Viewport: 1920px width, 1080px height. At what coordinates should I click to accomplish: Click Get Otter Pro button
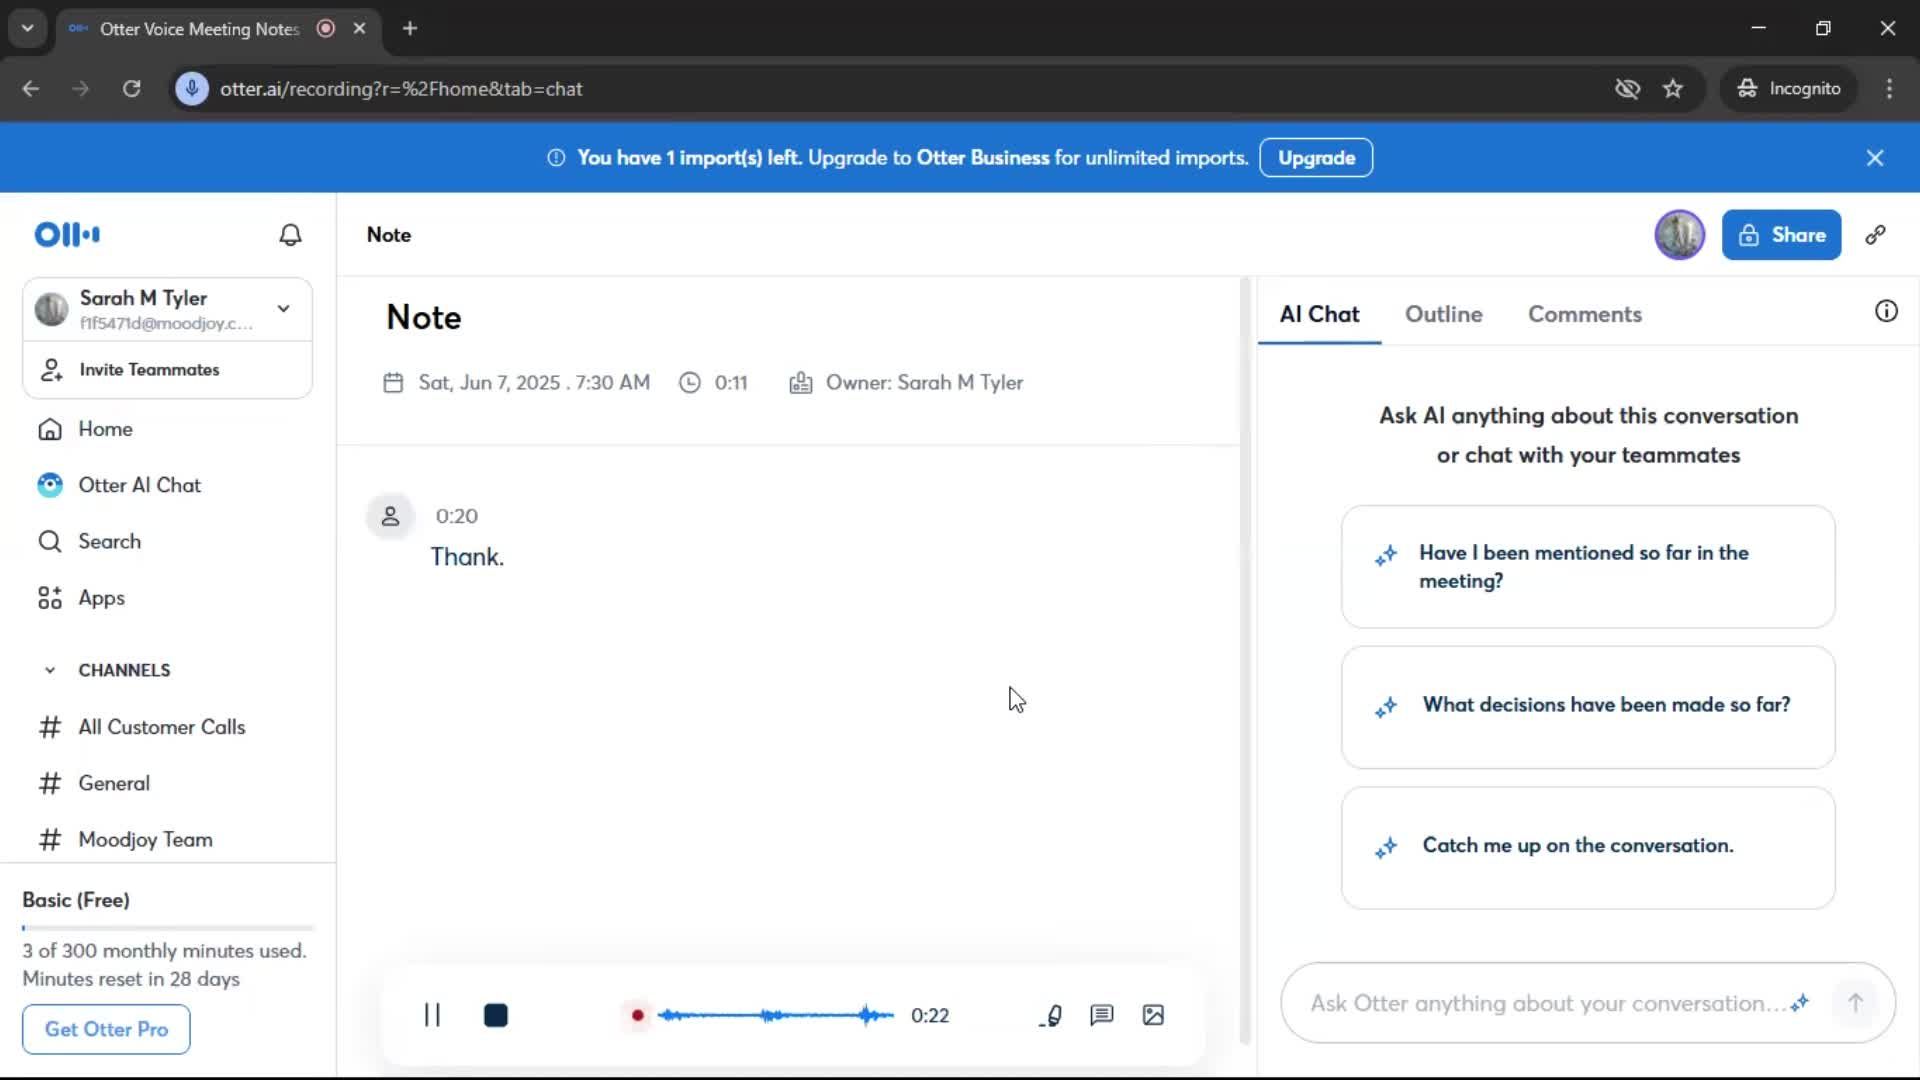tap(106, 1029)
